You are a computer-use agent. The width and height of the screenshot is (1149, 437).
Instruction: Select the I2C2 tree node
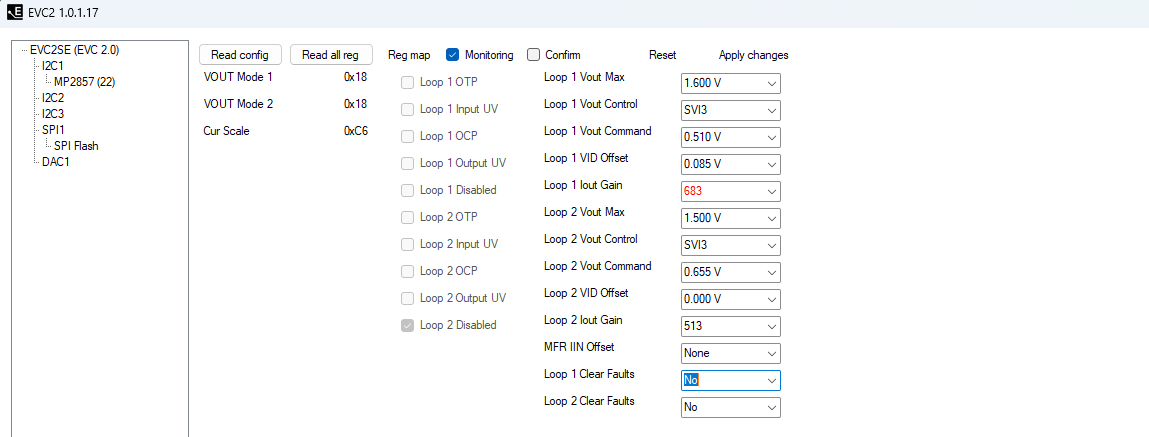click(53, 98)
